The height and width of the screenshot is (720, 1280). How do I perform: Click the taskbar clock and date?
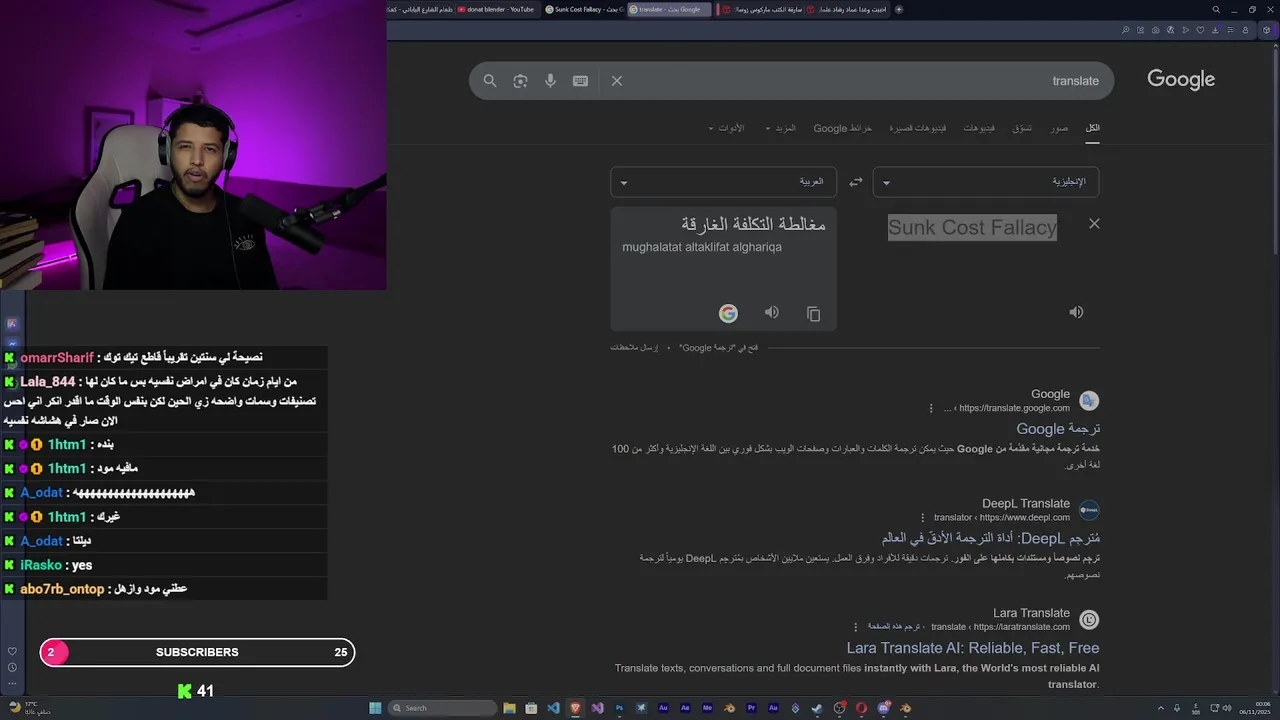tap(1255, 708)
